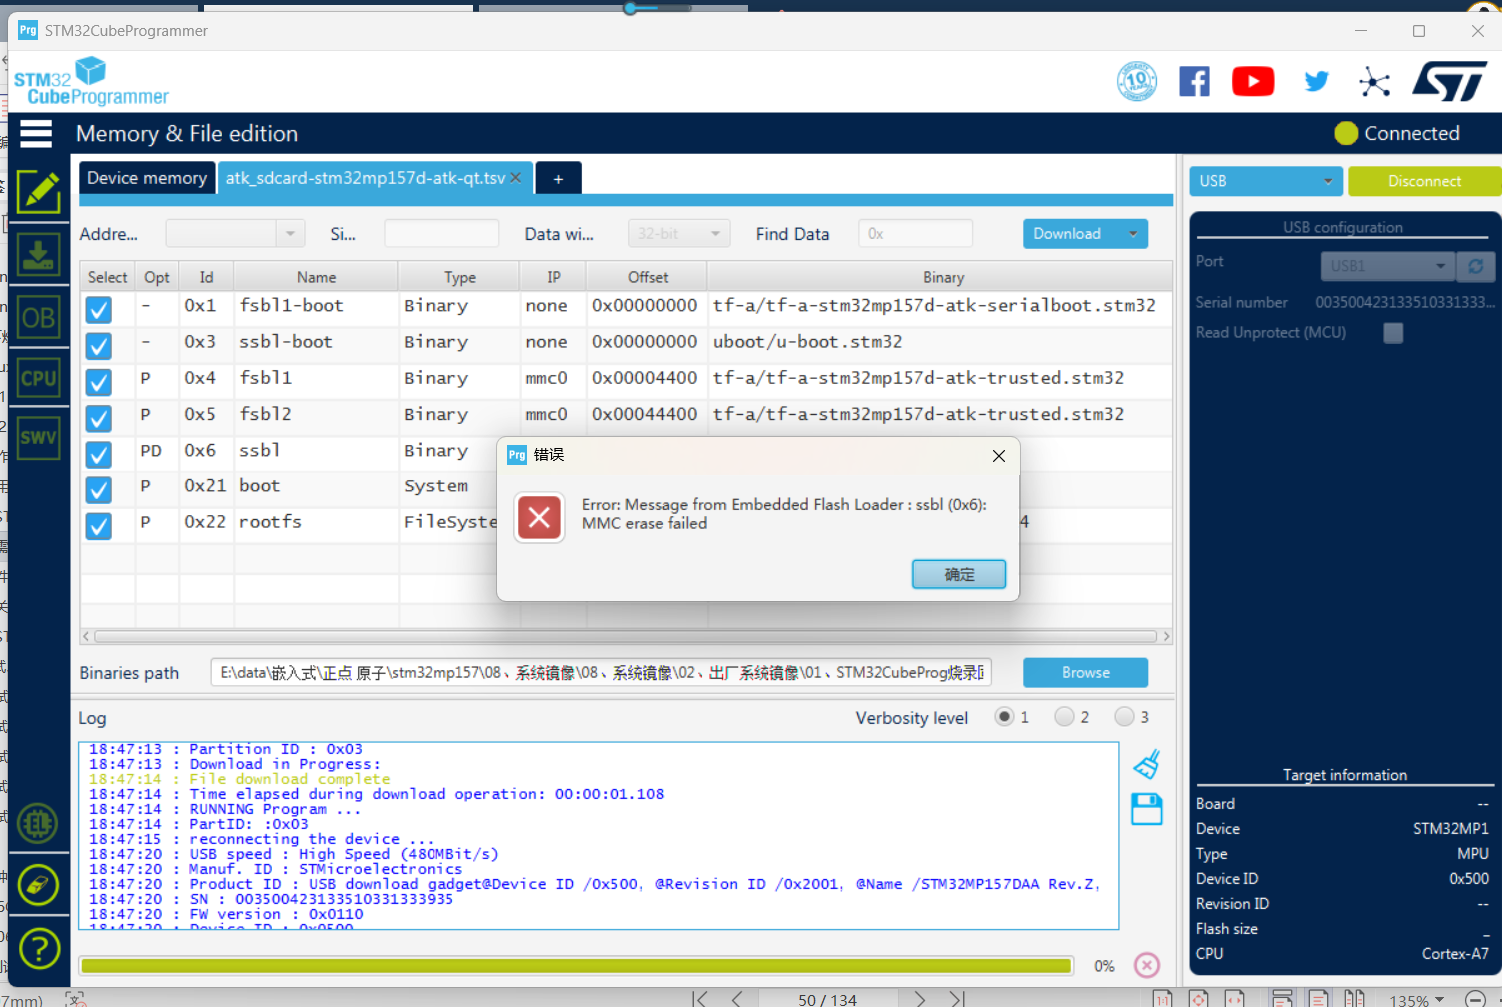The height and width of the screenshot is (1007, 1502).
Task: Open the eraser full chip erase icon
Action: coord(38,886)
